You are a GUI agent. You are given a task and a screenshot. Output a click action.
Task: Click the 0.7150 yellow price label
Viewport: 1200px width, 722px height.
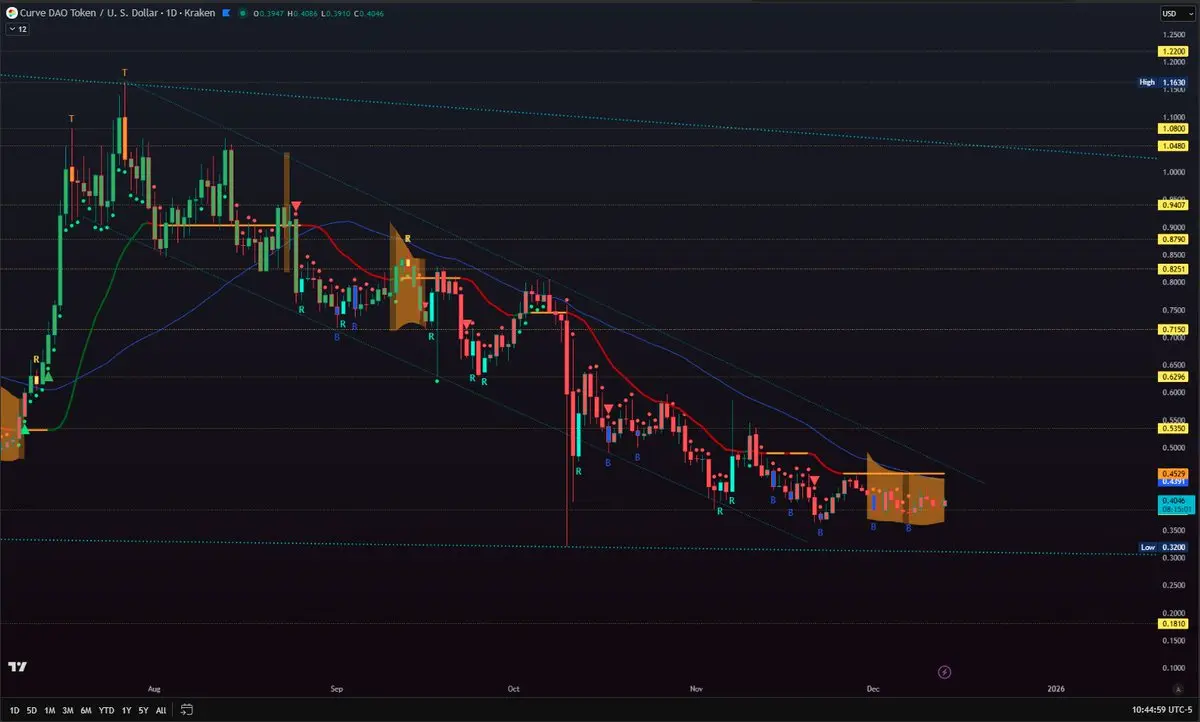1172,329
